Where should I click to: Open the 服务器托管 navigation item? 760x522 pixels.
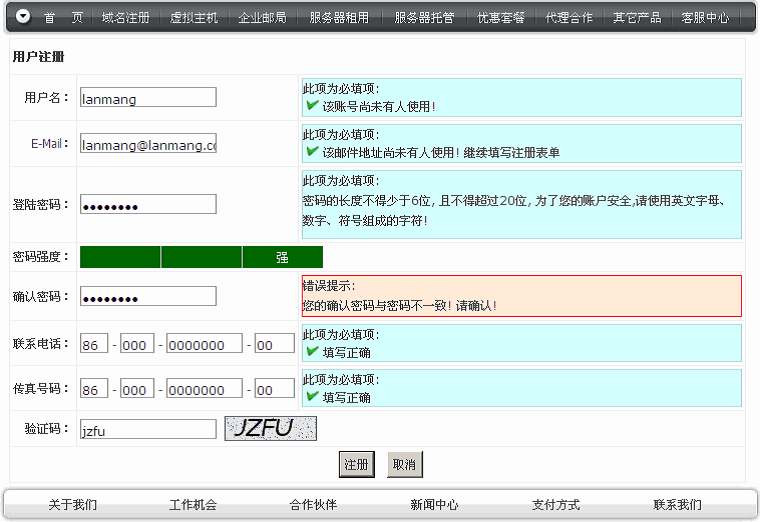click(x=424, y=18)
